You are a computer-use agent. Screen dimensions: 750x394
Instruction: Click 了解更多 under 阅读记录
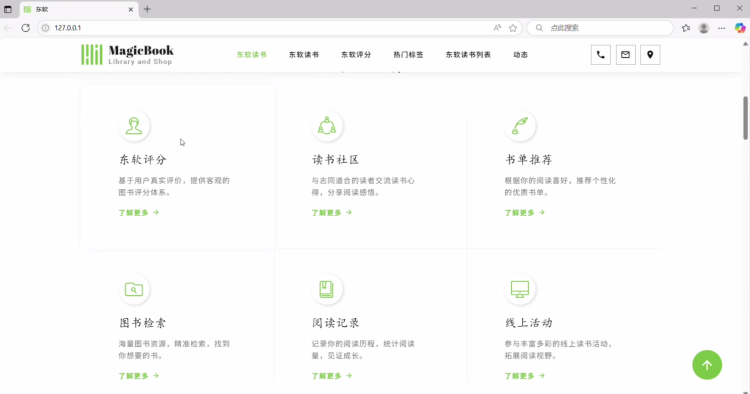click(x=331, y=376)
